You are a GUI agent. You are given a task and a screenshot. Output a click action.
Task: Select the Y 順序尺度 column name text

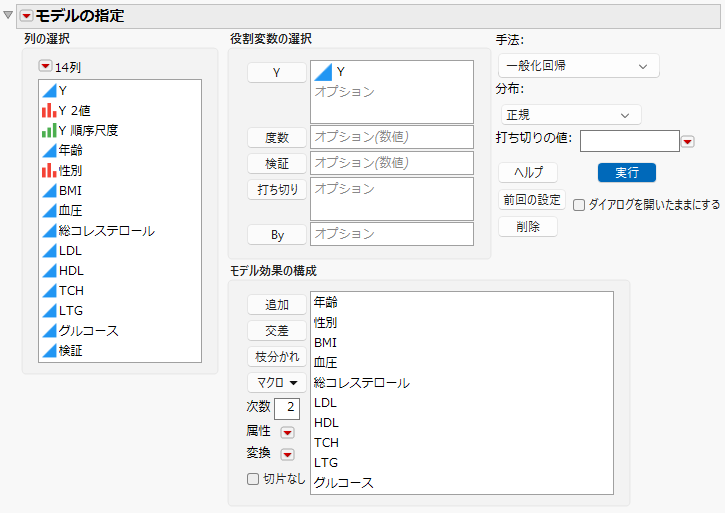pyautogui.click(x=88, y=130)
